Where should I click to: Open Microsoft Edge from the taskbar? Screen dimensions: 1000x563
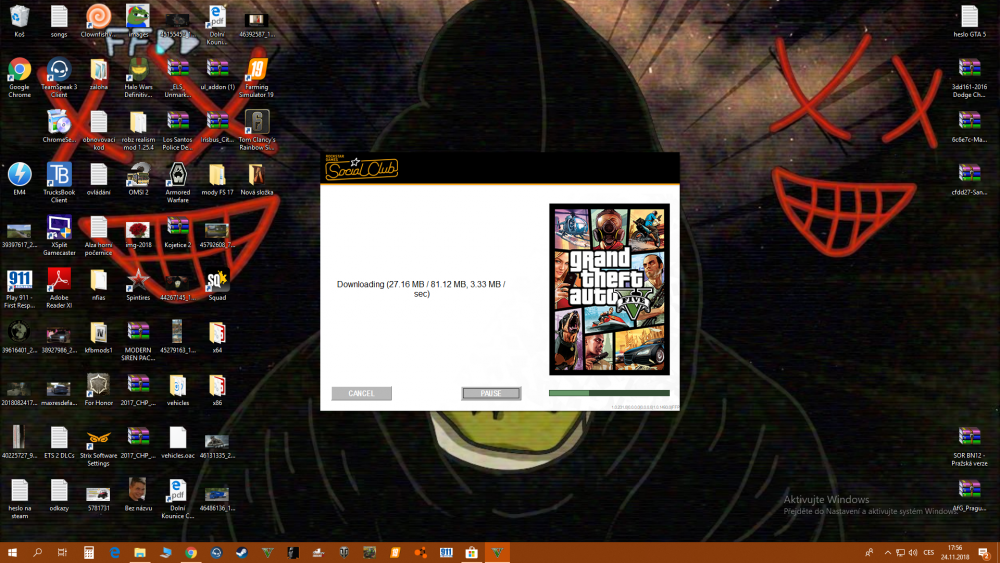coord(114,552)
